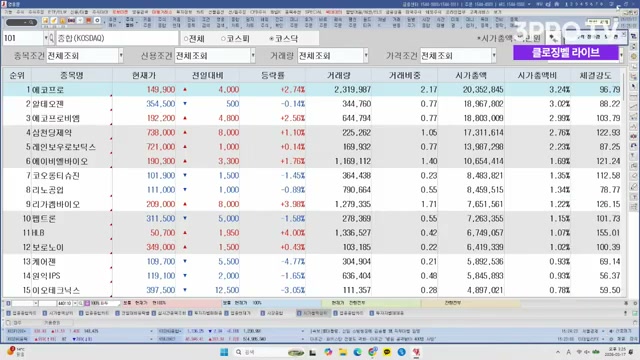Open the 선물옵션 menu

[x=216, y=12]
